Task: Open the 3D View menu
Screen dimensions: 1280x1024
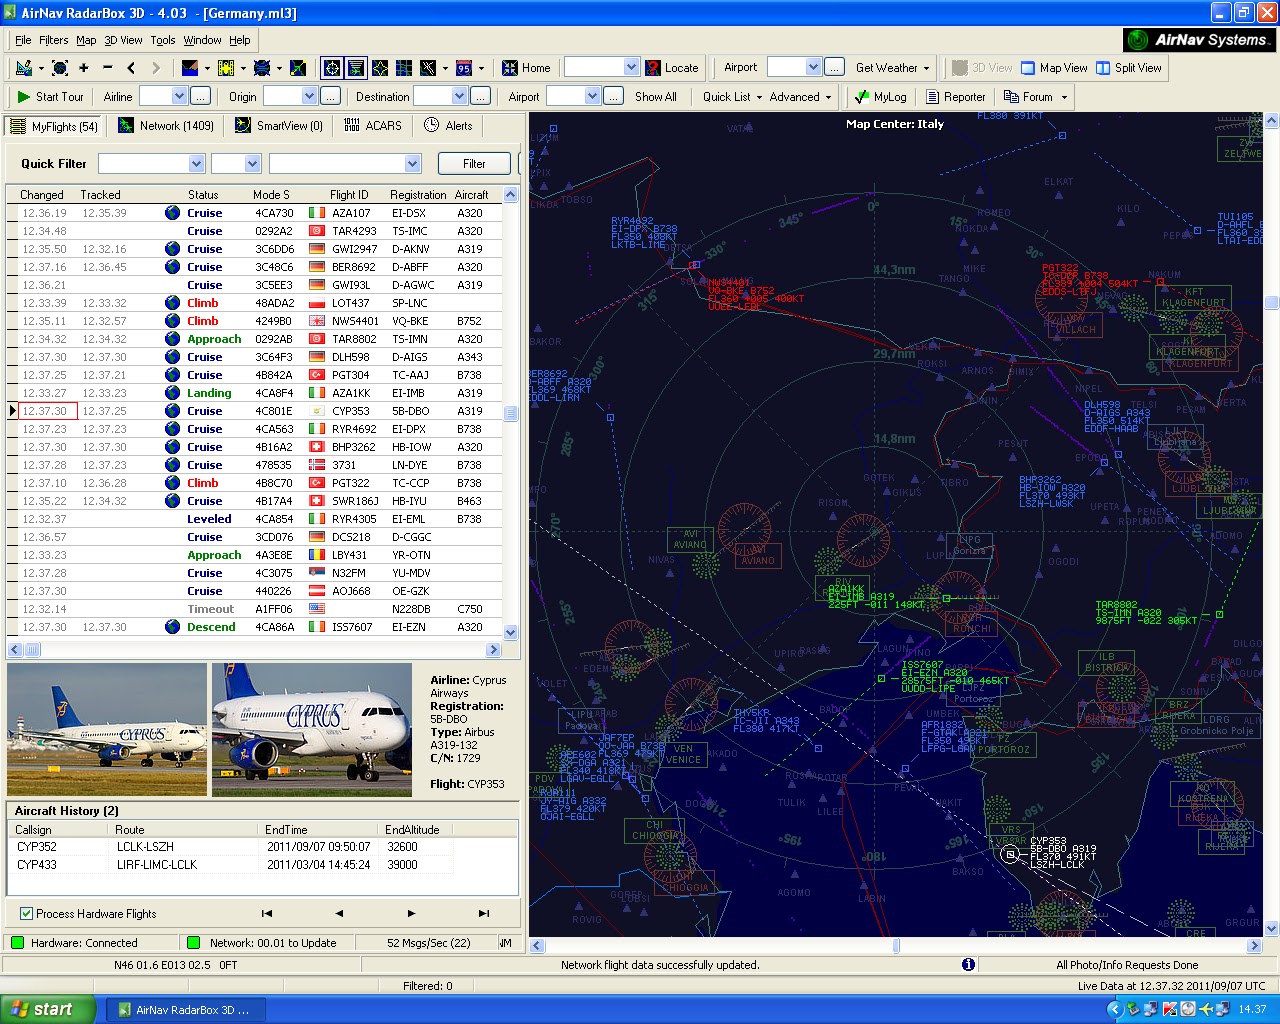Action: click(124, 40)
